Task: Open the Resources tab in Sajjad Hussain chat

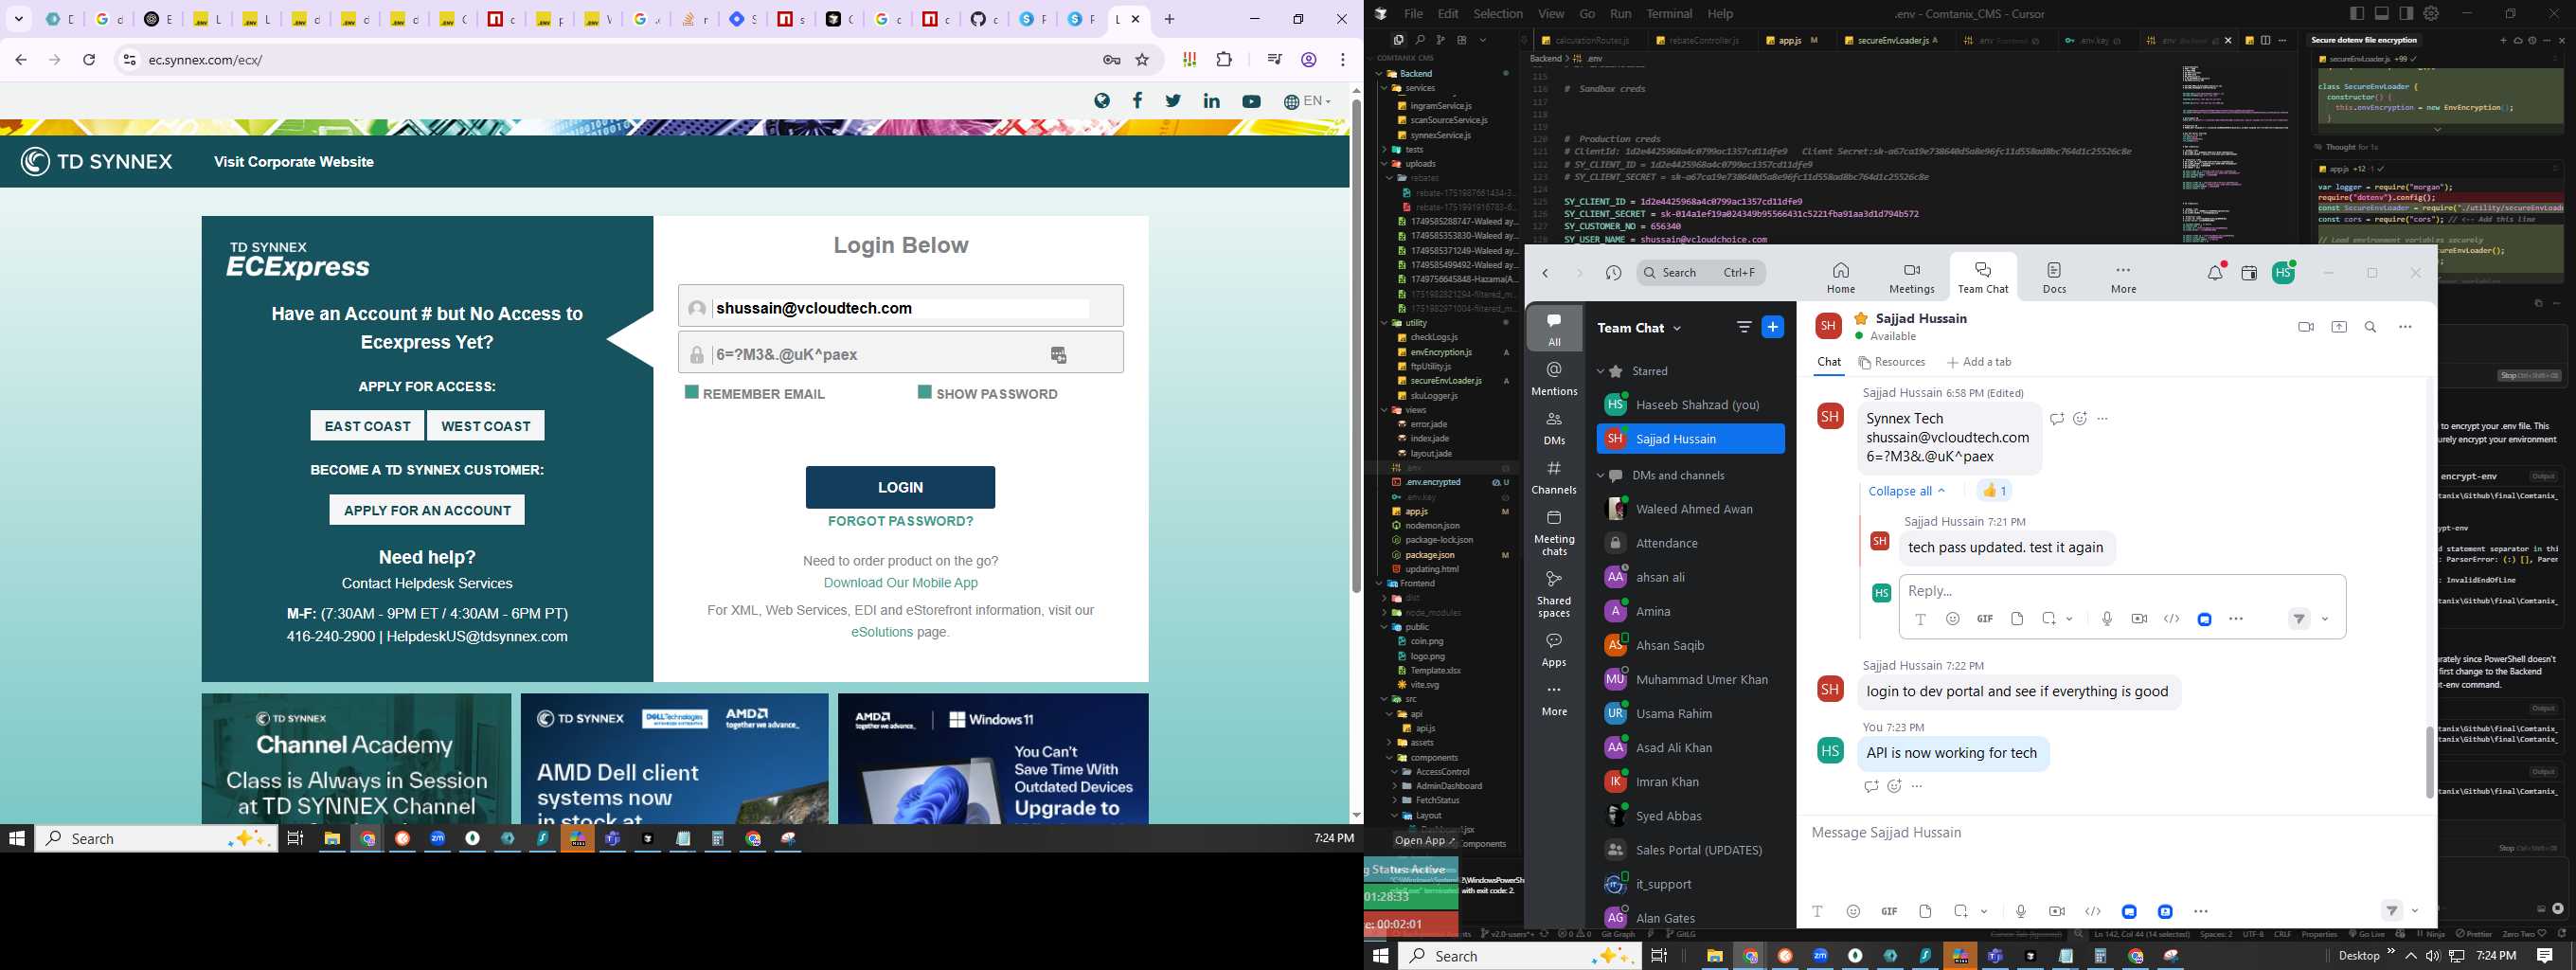Action: (1891, 362)
